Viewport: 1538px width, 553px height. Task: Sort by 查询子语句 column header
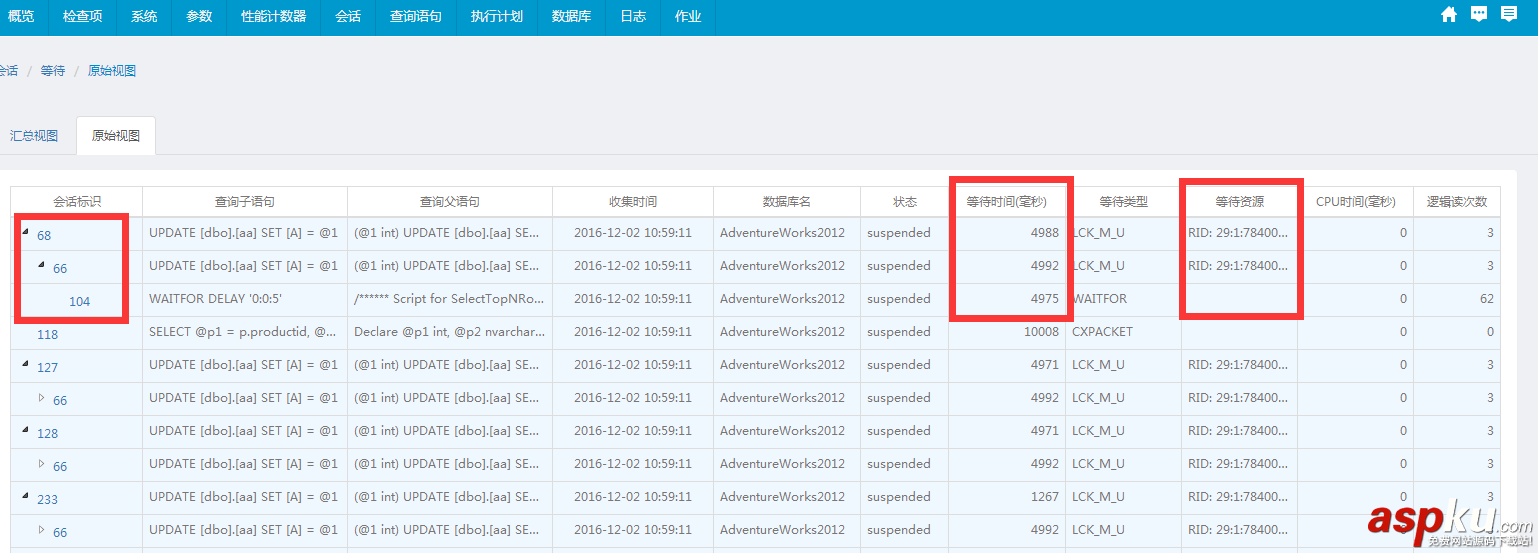click(245, 201)
